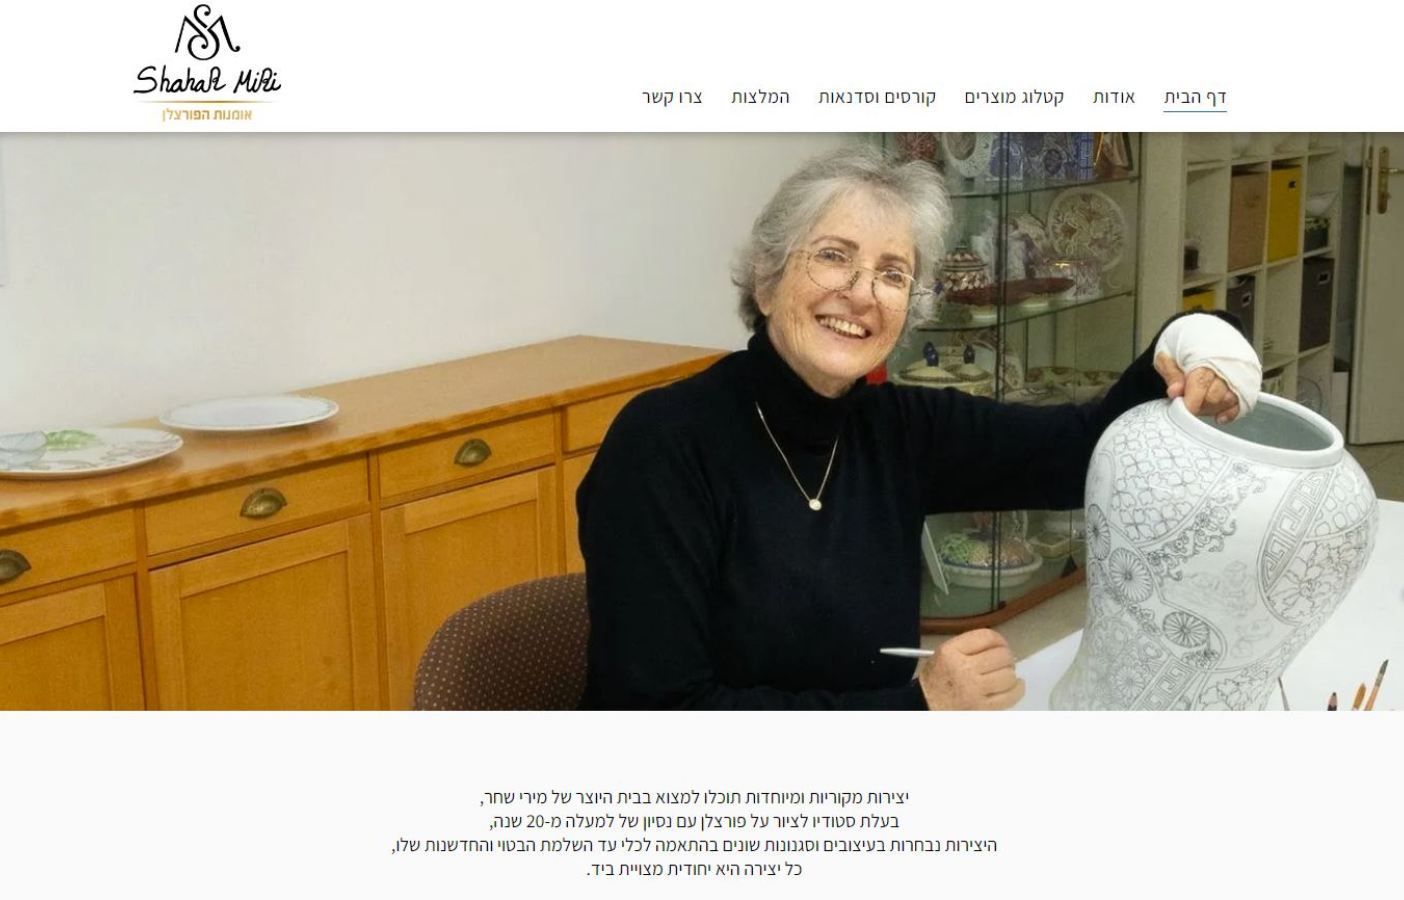Screen dimensions: 1404x900
Task: Open the דף הבית menu item
Action: (x=1195, y=97)
